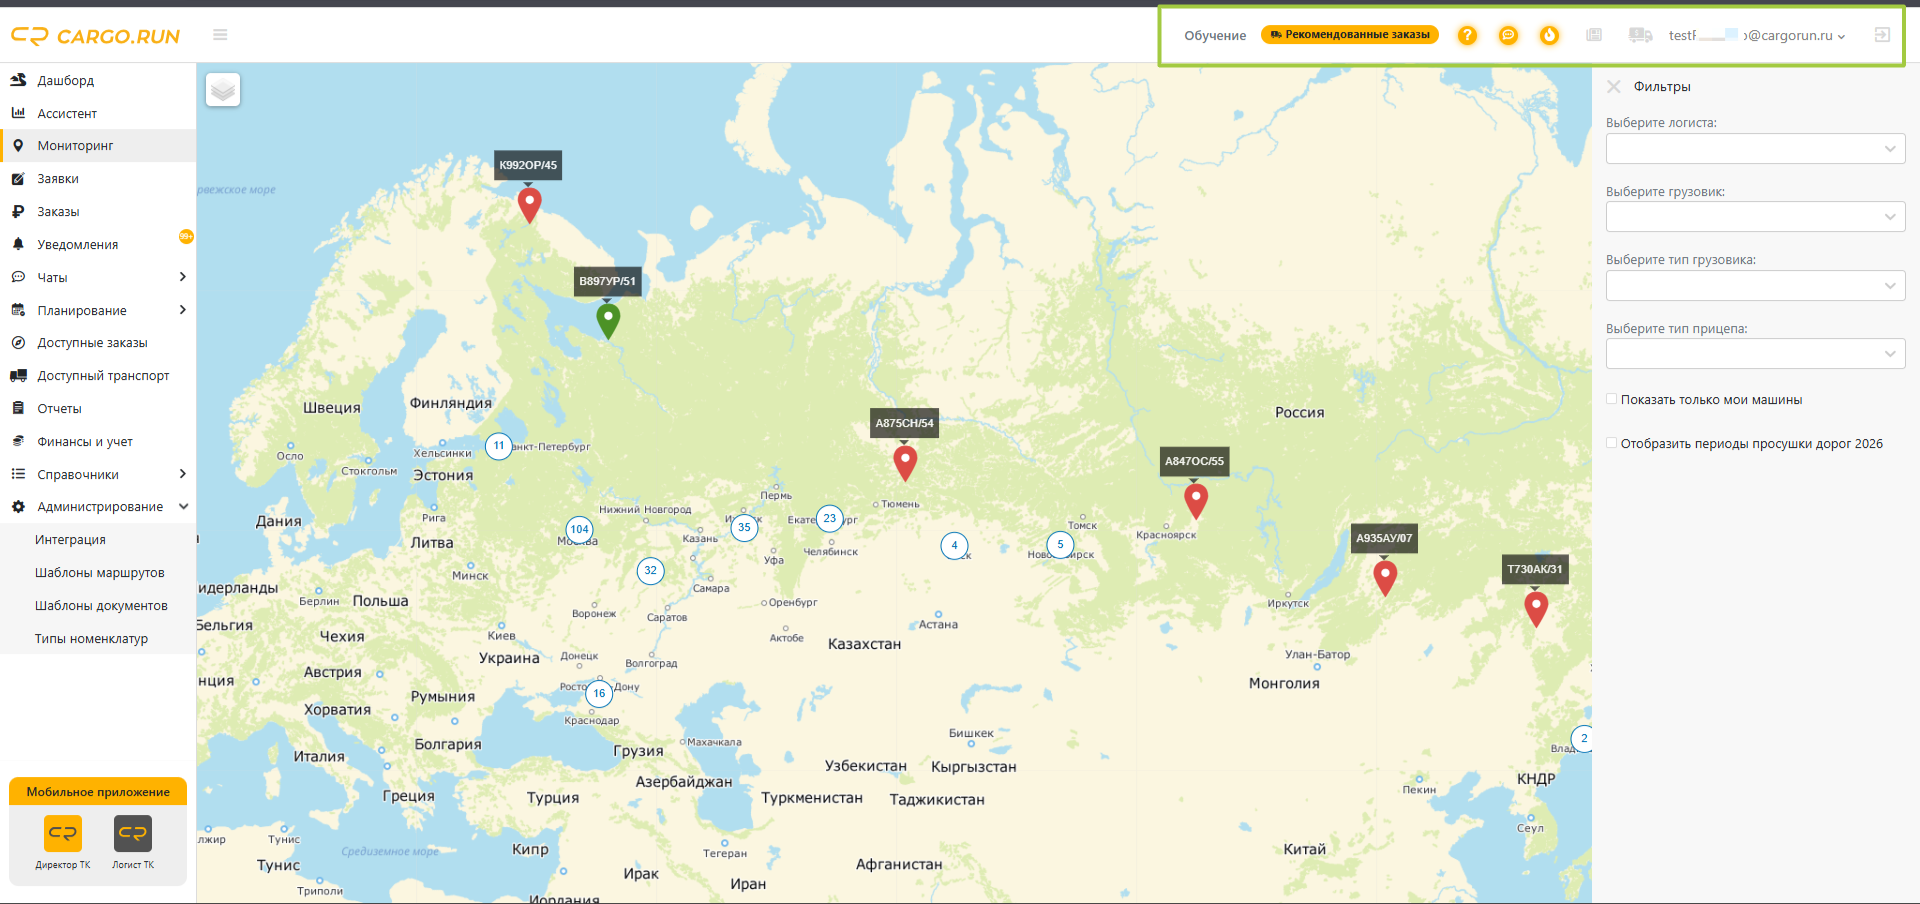Click the cluster marker showing 23

(830, 519)
